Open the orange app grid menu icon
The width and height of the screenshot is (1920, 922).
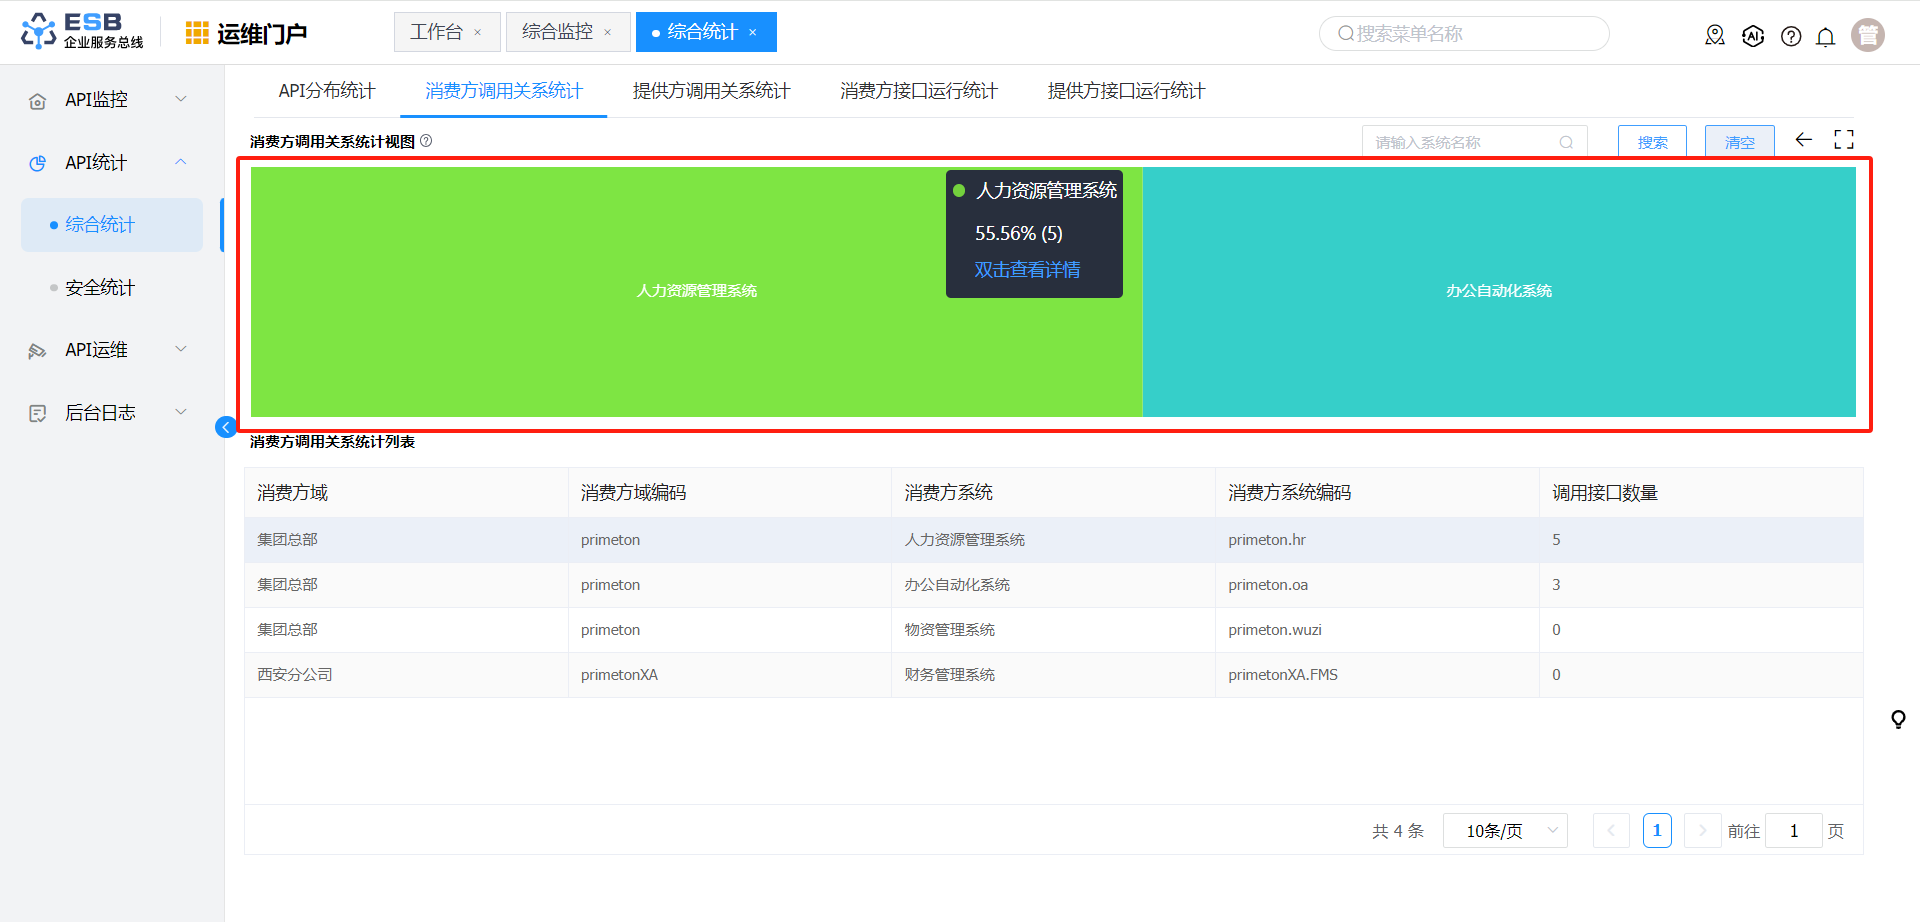[197, 33]
